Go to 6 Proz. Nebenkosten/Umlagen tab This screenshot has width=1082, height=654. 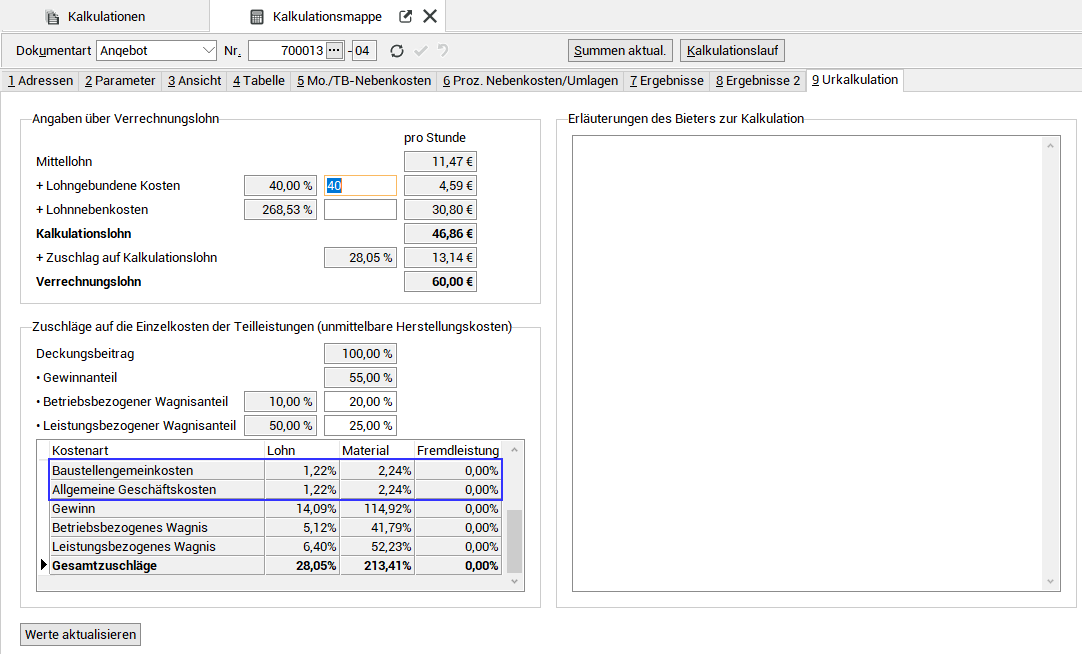pyautogui.click(x=530, y=81)
